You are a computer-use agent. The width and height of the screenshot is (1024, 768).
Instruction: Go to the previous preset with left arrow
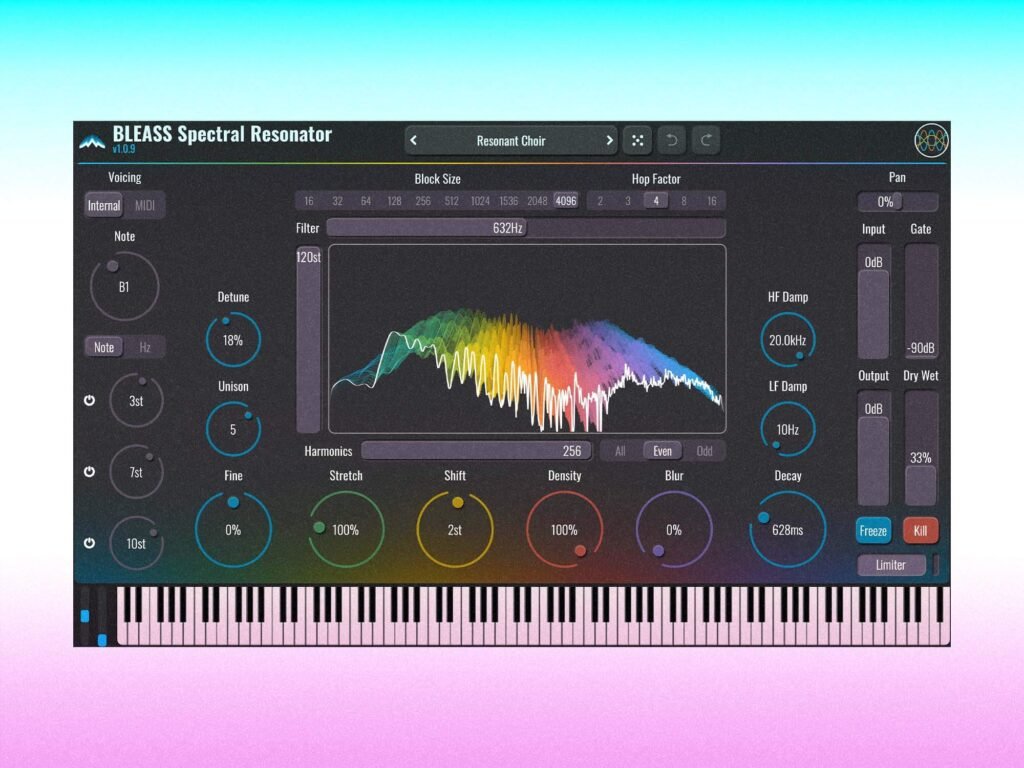pyautogui.click(x=413, y=140)
